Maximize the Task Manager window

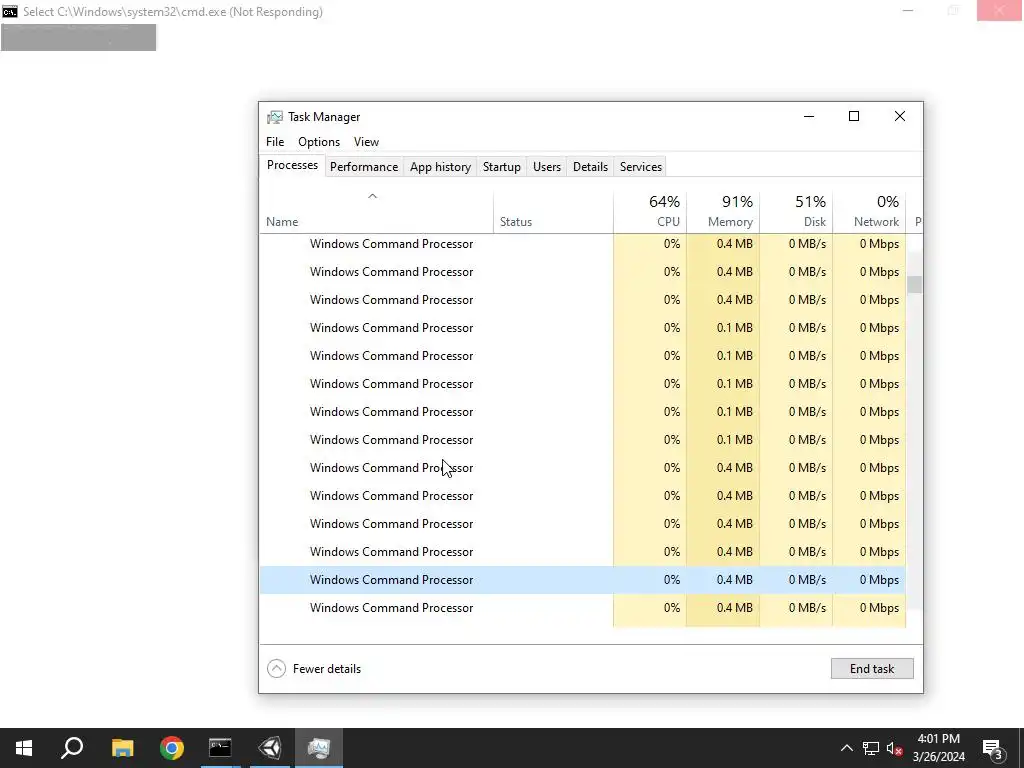(854, 116)
